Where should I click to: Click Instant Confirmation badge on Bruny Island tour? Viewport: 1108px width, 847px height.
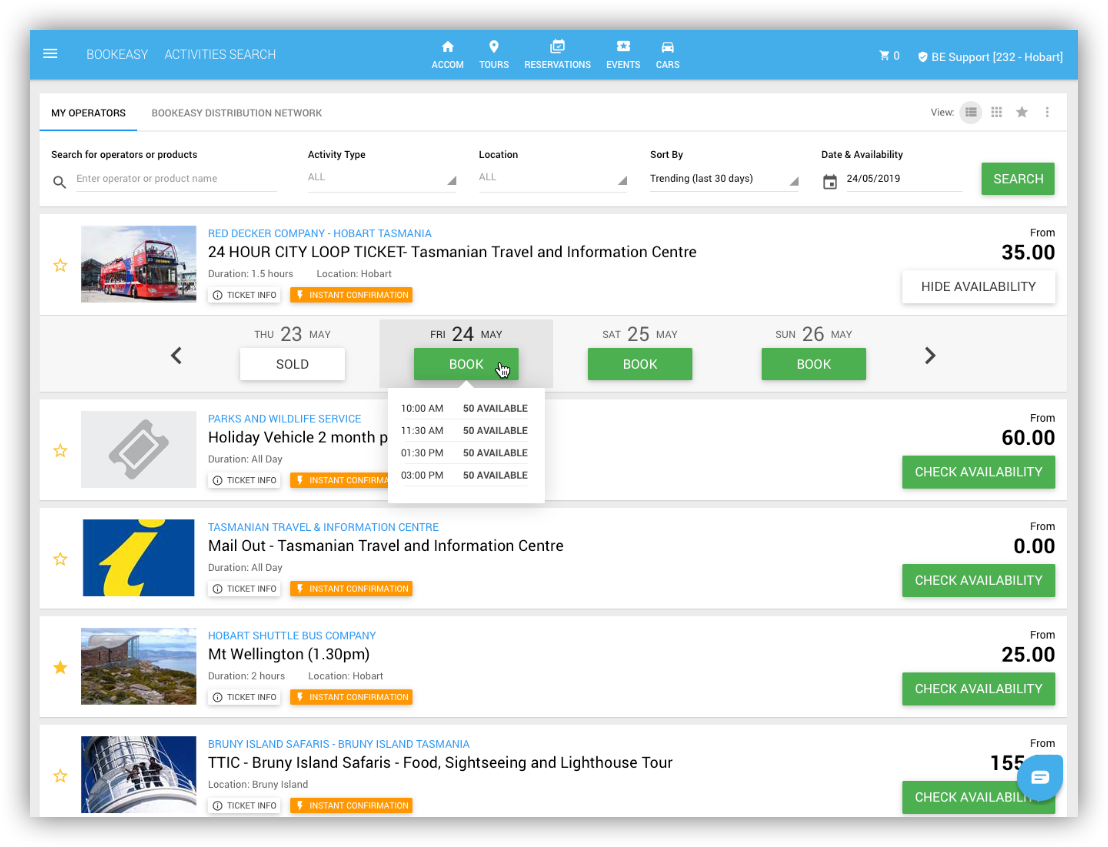click(x=351, y=805)
